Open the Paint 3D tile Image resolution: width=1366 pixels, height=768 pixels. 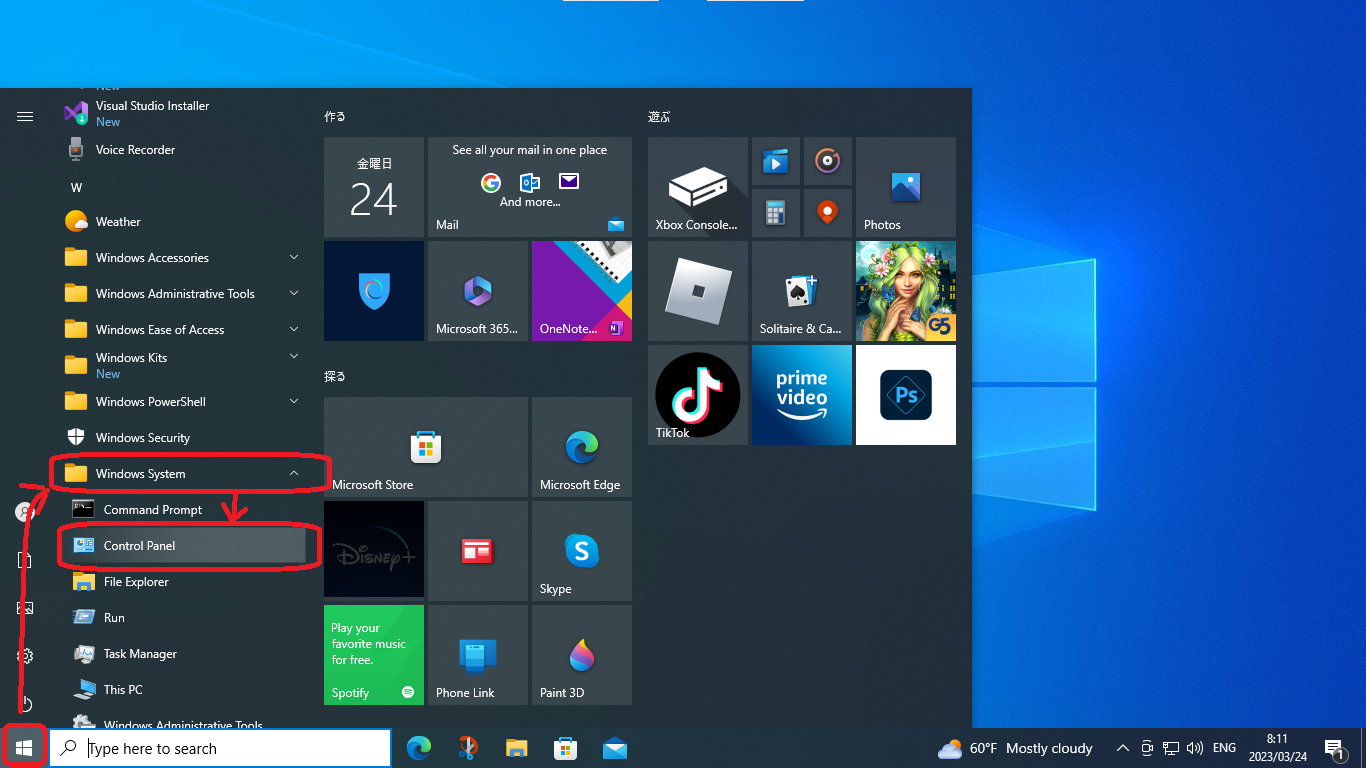tap(581, 655)
